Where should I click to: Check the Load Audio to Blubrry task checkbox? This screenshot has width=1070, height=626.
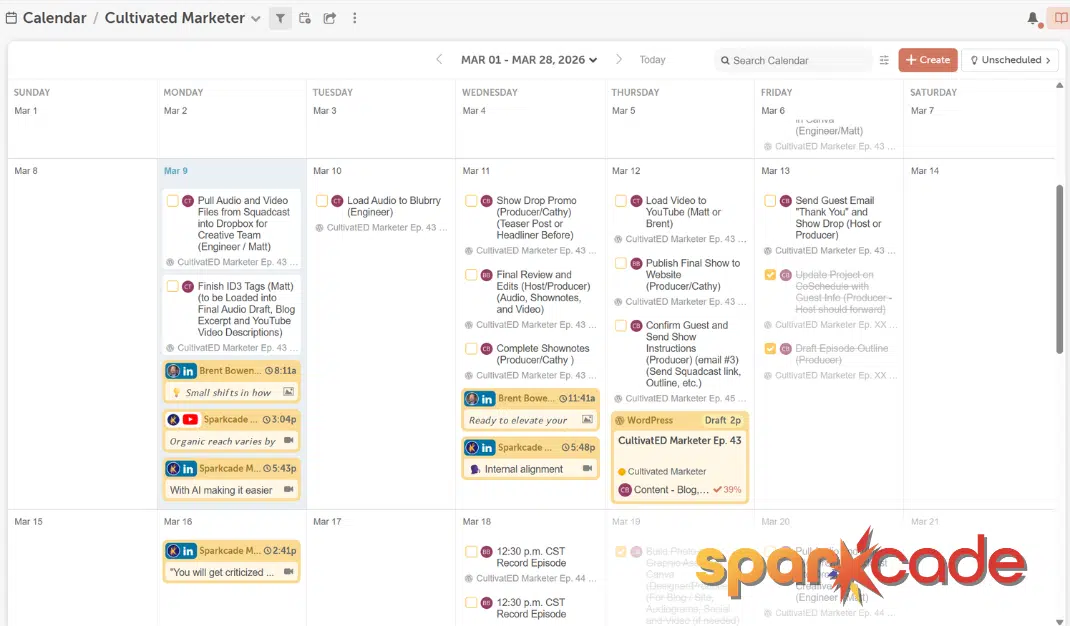pos(324,201)
